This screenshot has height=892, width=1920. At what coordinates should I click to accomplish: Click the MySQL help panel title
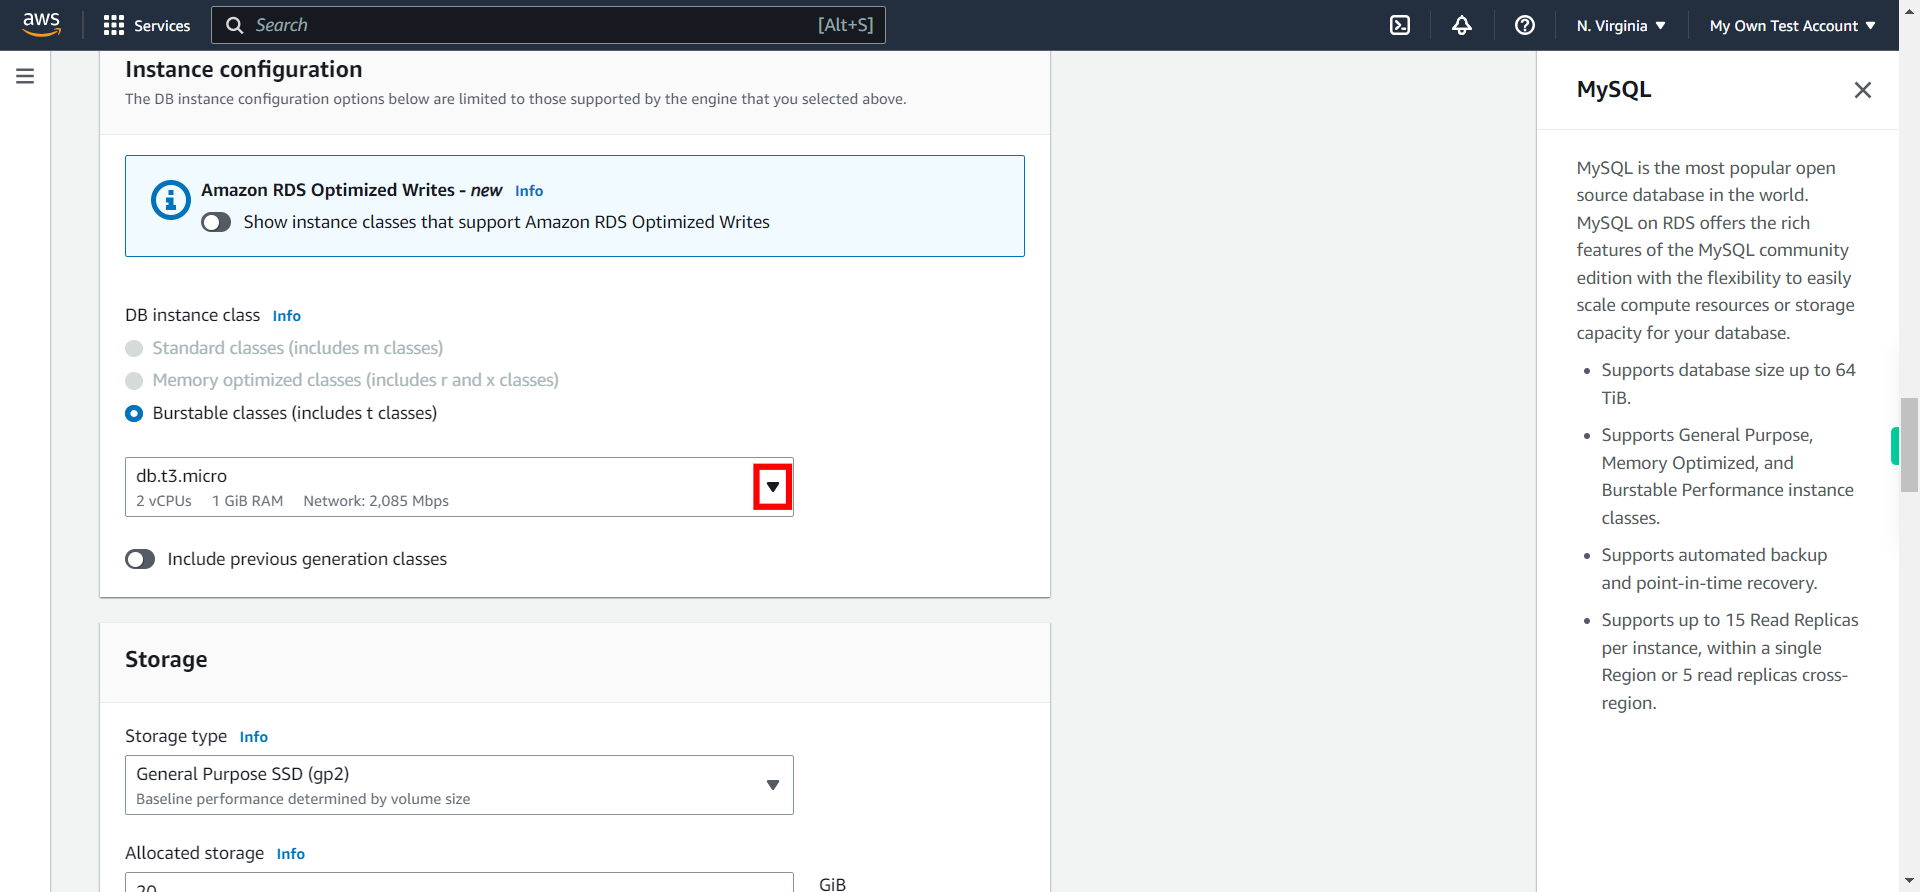1613,90
